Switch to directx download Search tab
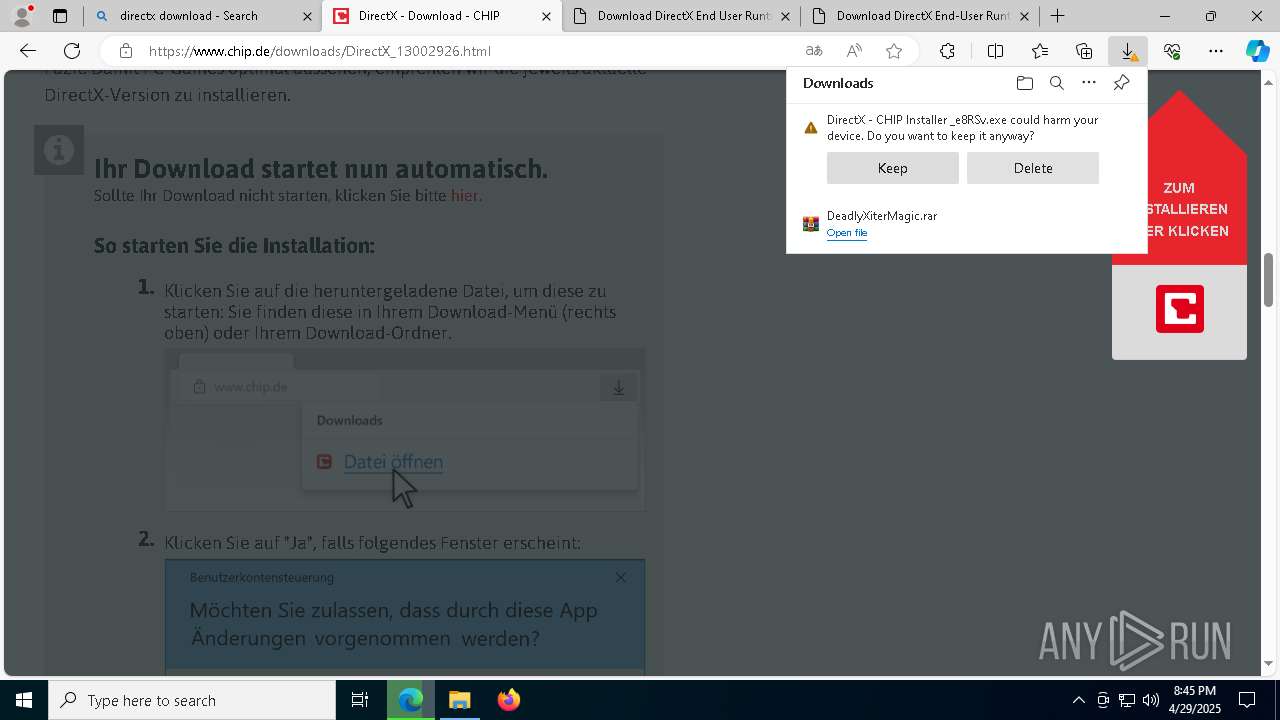This screenshot has height=720, width=1280. (203, 16)
